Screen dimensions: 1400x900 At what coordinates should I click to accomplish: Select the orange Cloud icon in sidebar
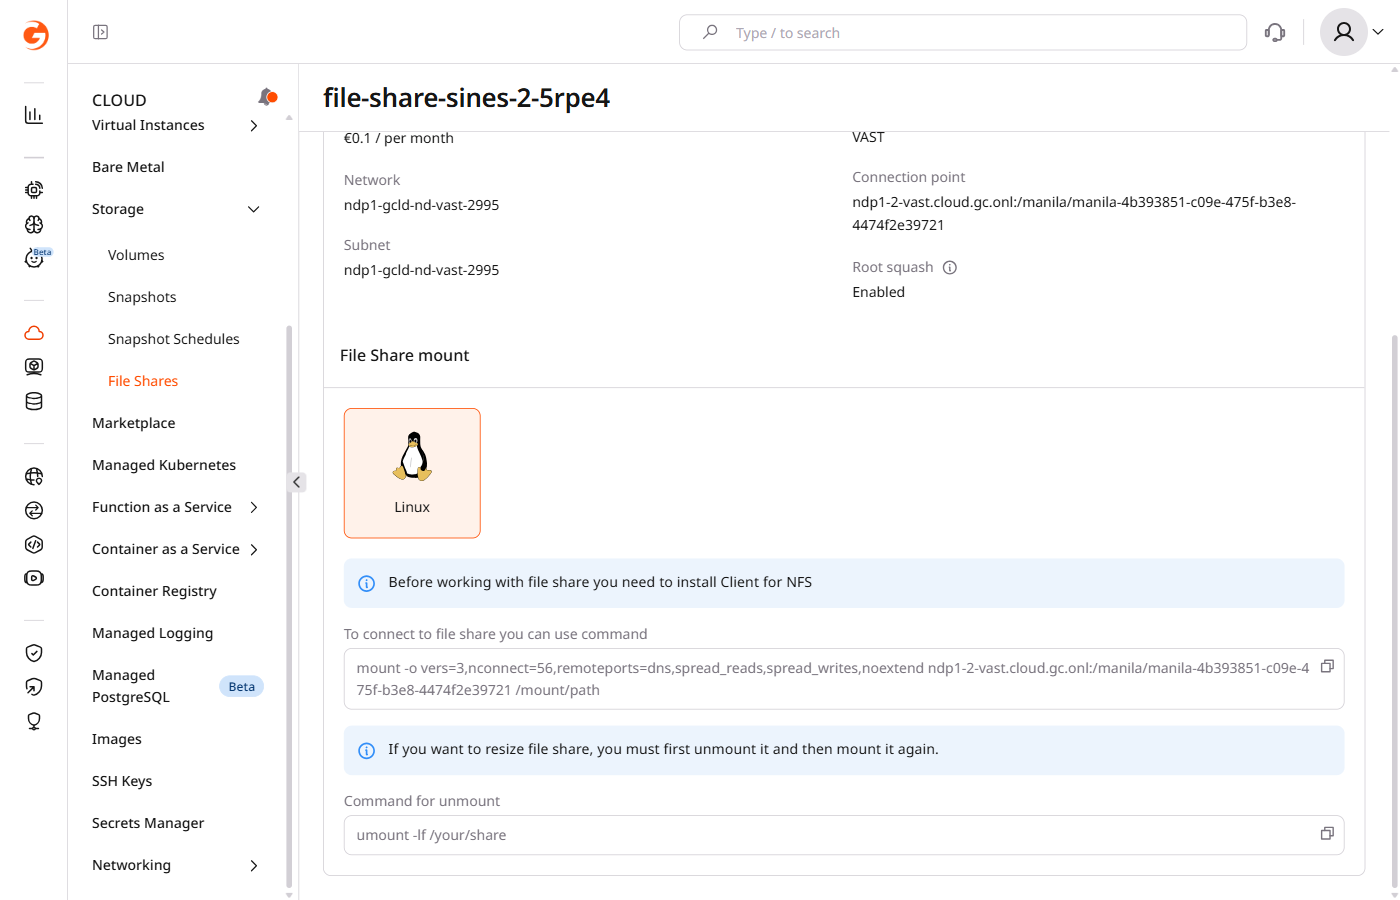pyautogui.click(x=34, y=333)
